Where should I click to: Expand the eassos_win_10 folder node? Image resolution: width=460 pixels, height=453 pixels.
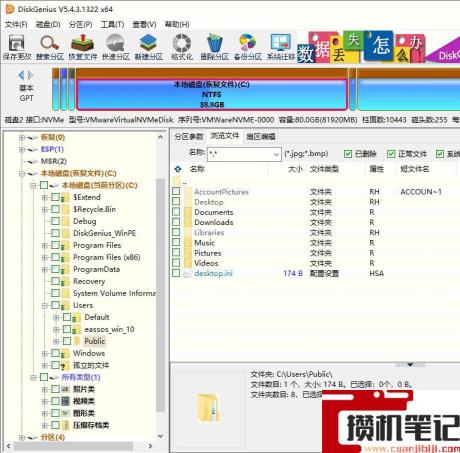click(x=56, y=329)
